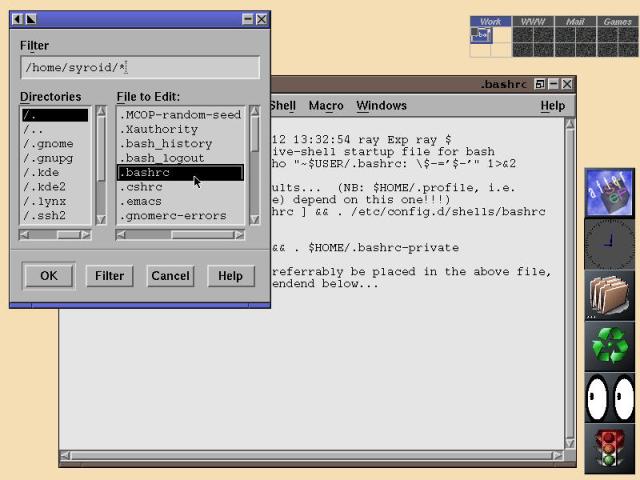The height and width of the screenshot is (480, 640).
Task: Click the Filter path input field
Action: [140, 67]
